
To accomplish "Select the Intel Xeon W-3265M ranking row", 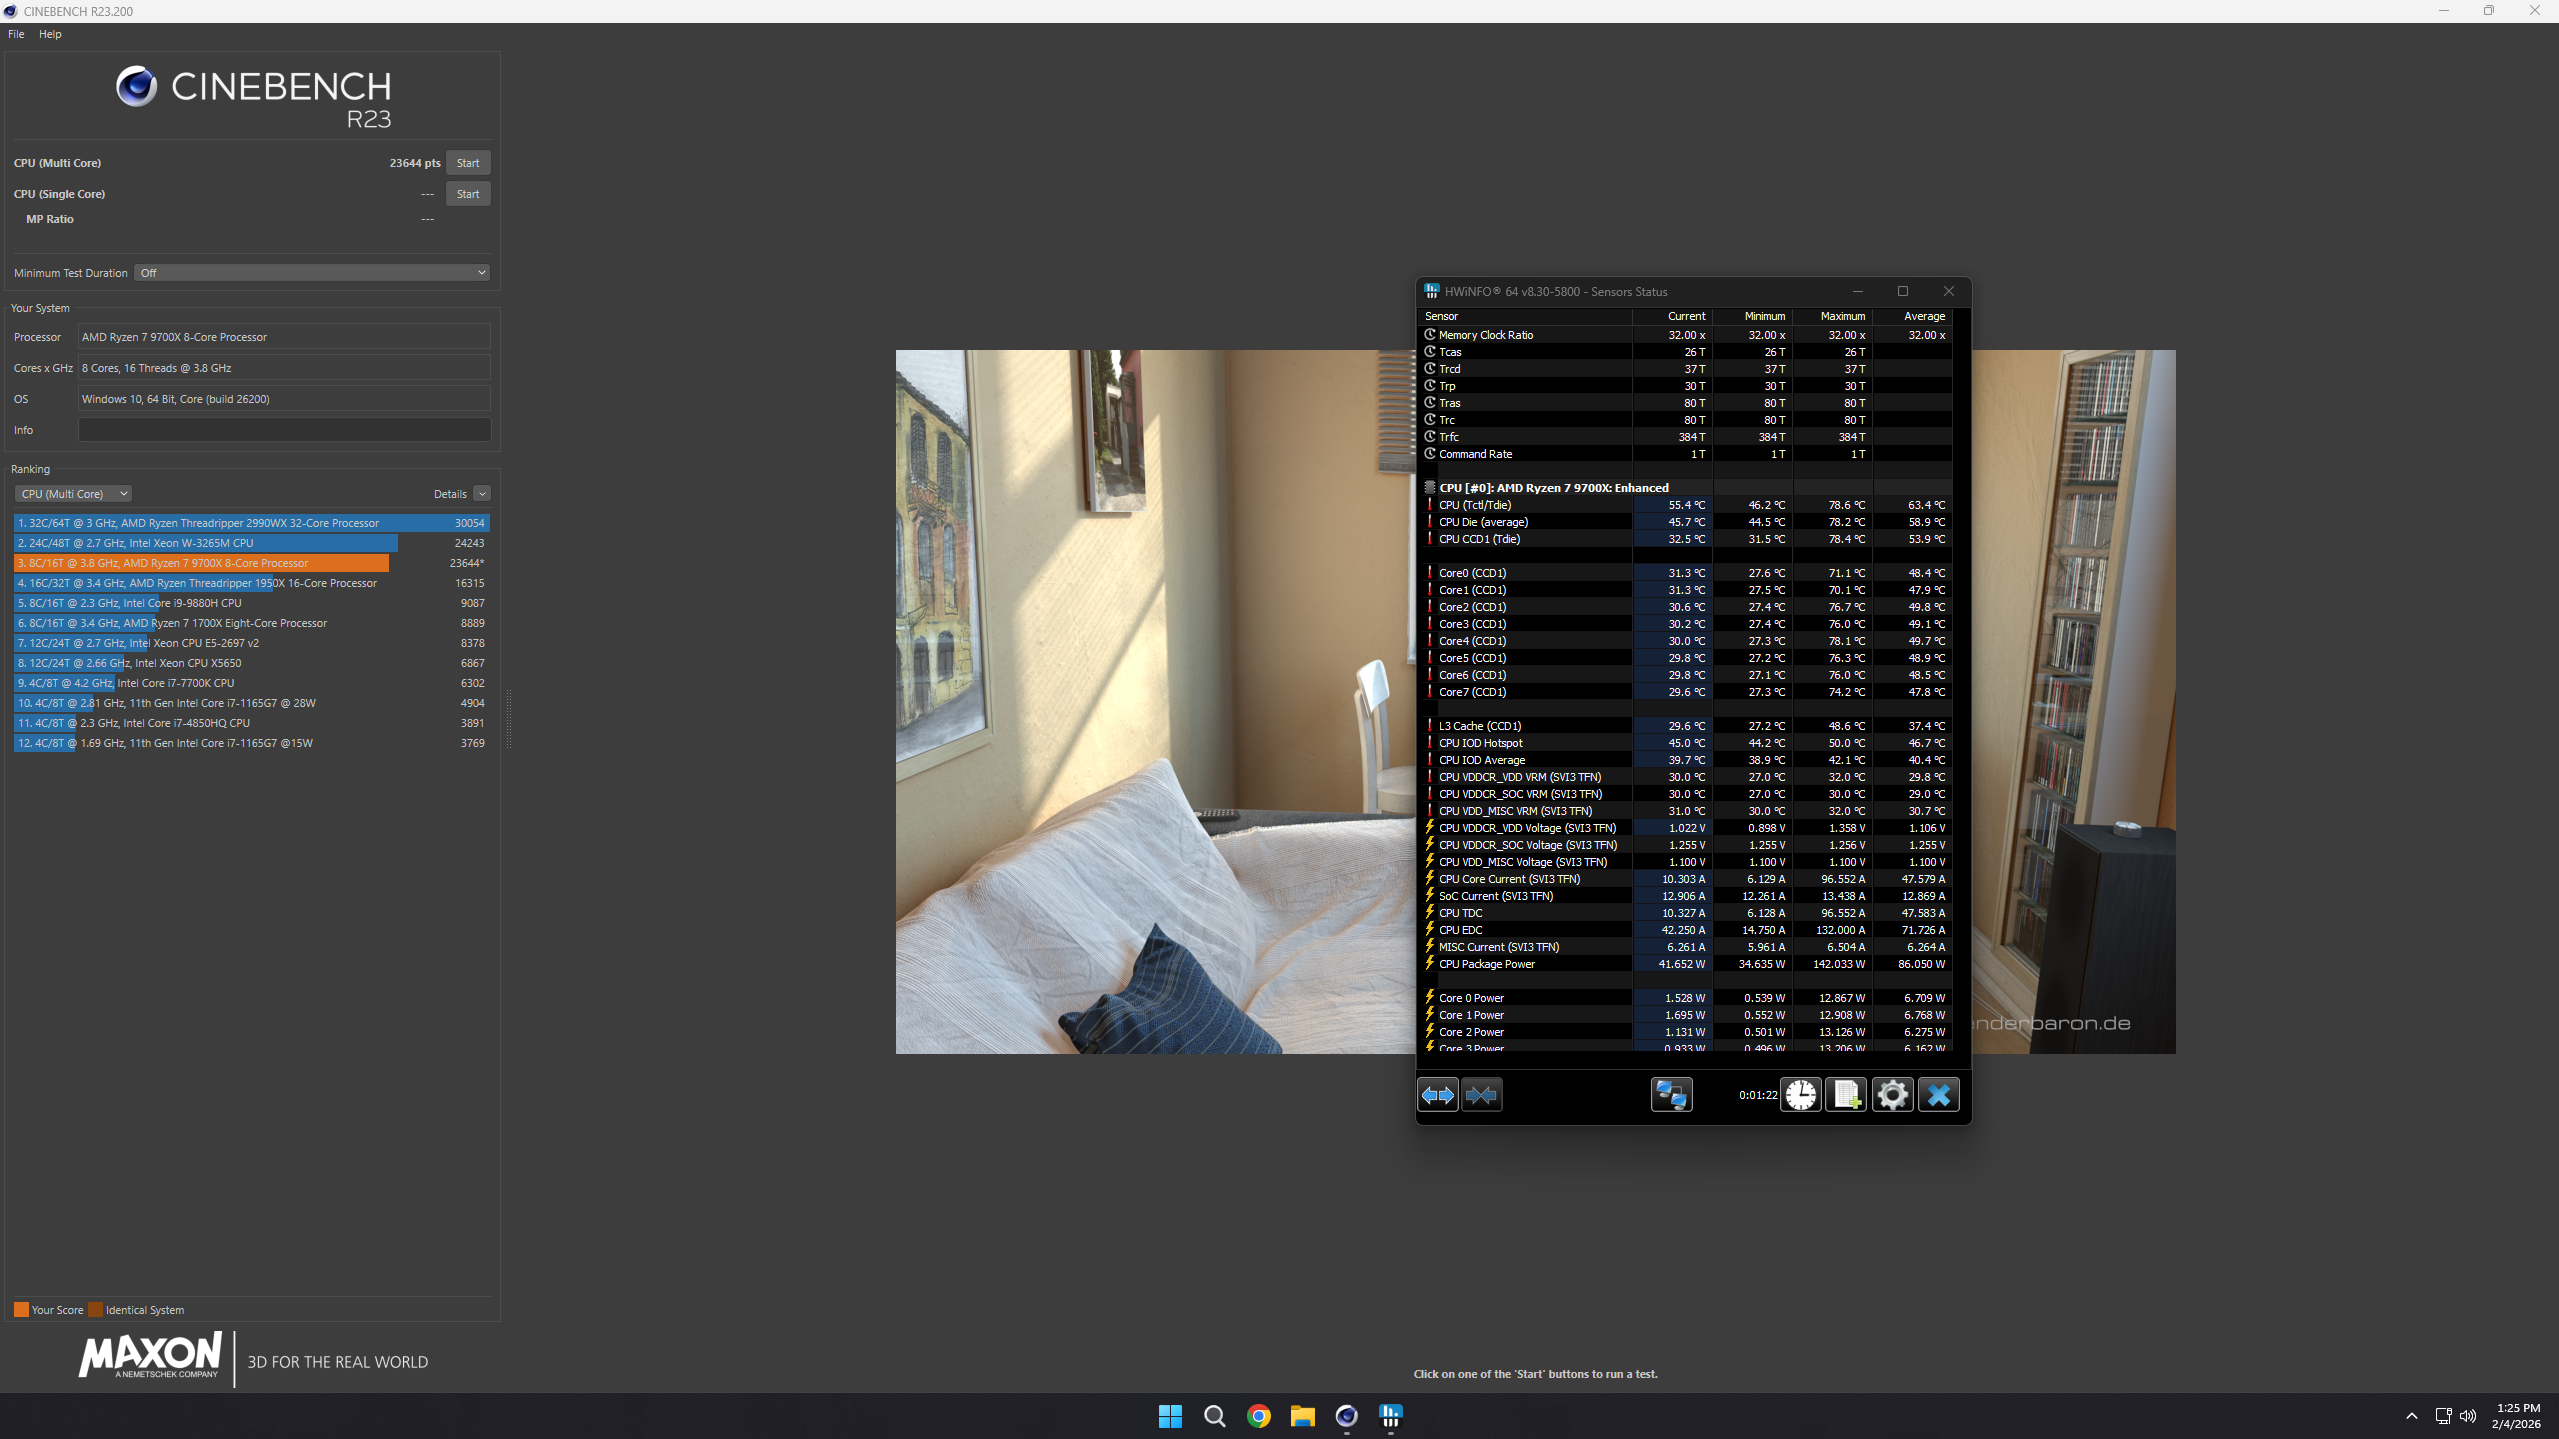I will pyautogui.click(x=251, y=543).
